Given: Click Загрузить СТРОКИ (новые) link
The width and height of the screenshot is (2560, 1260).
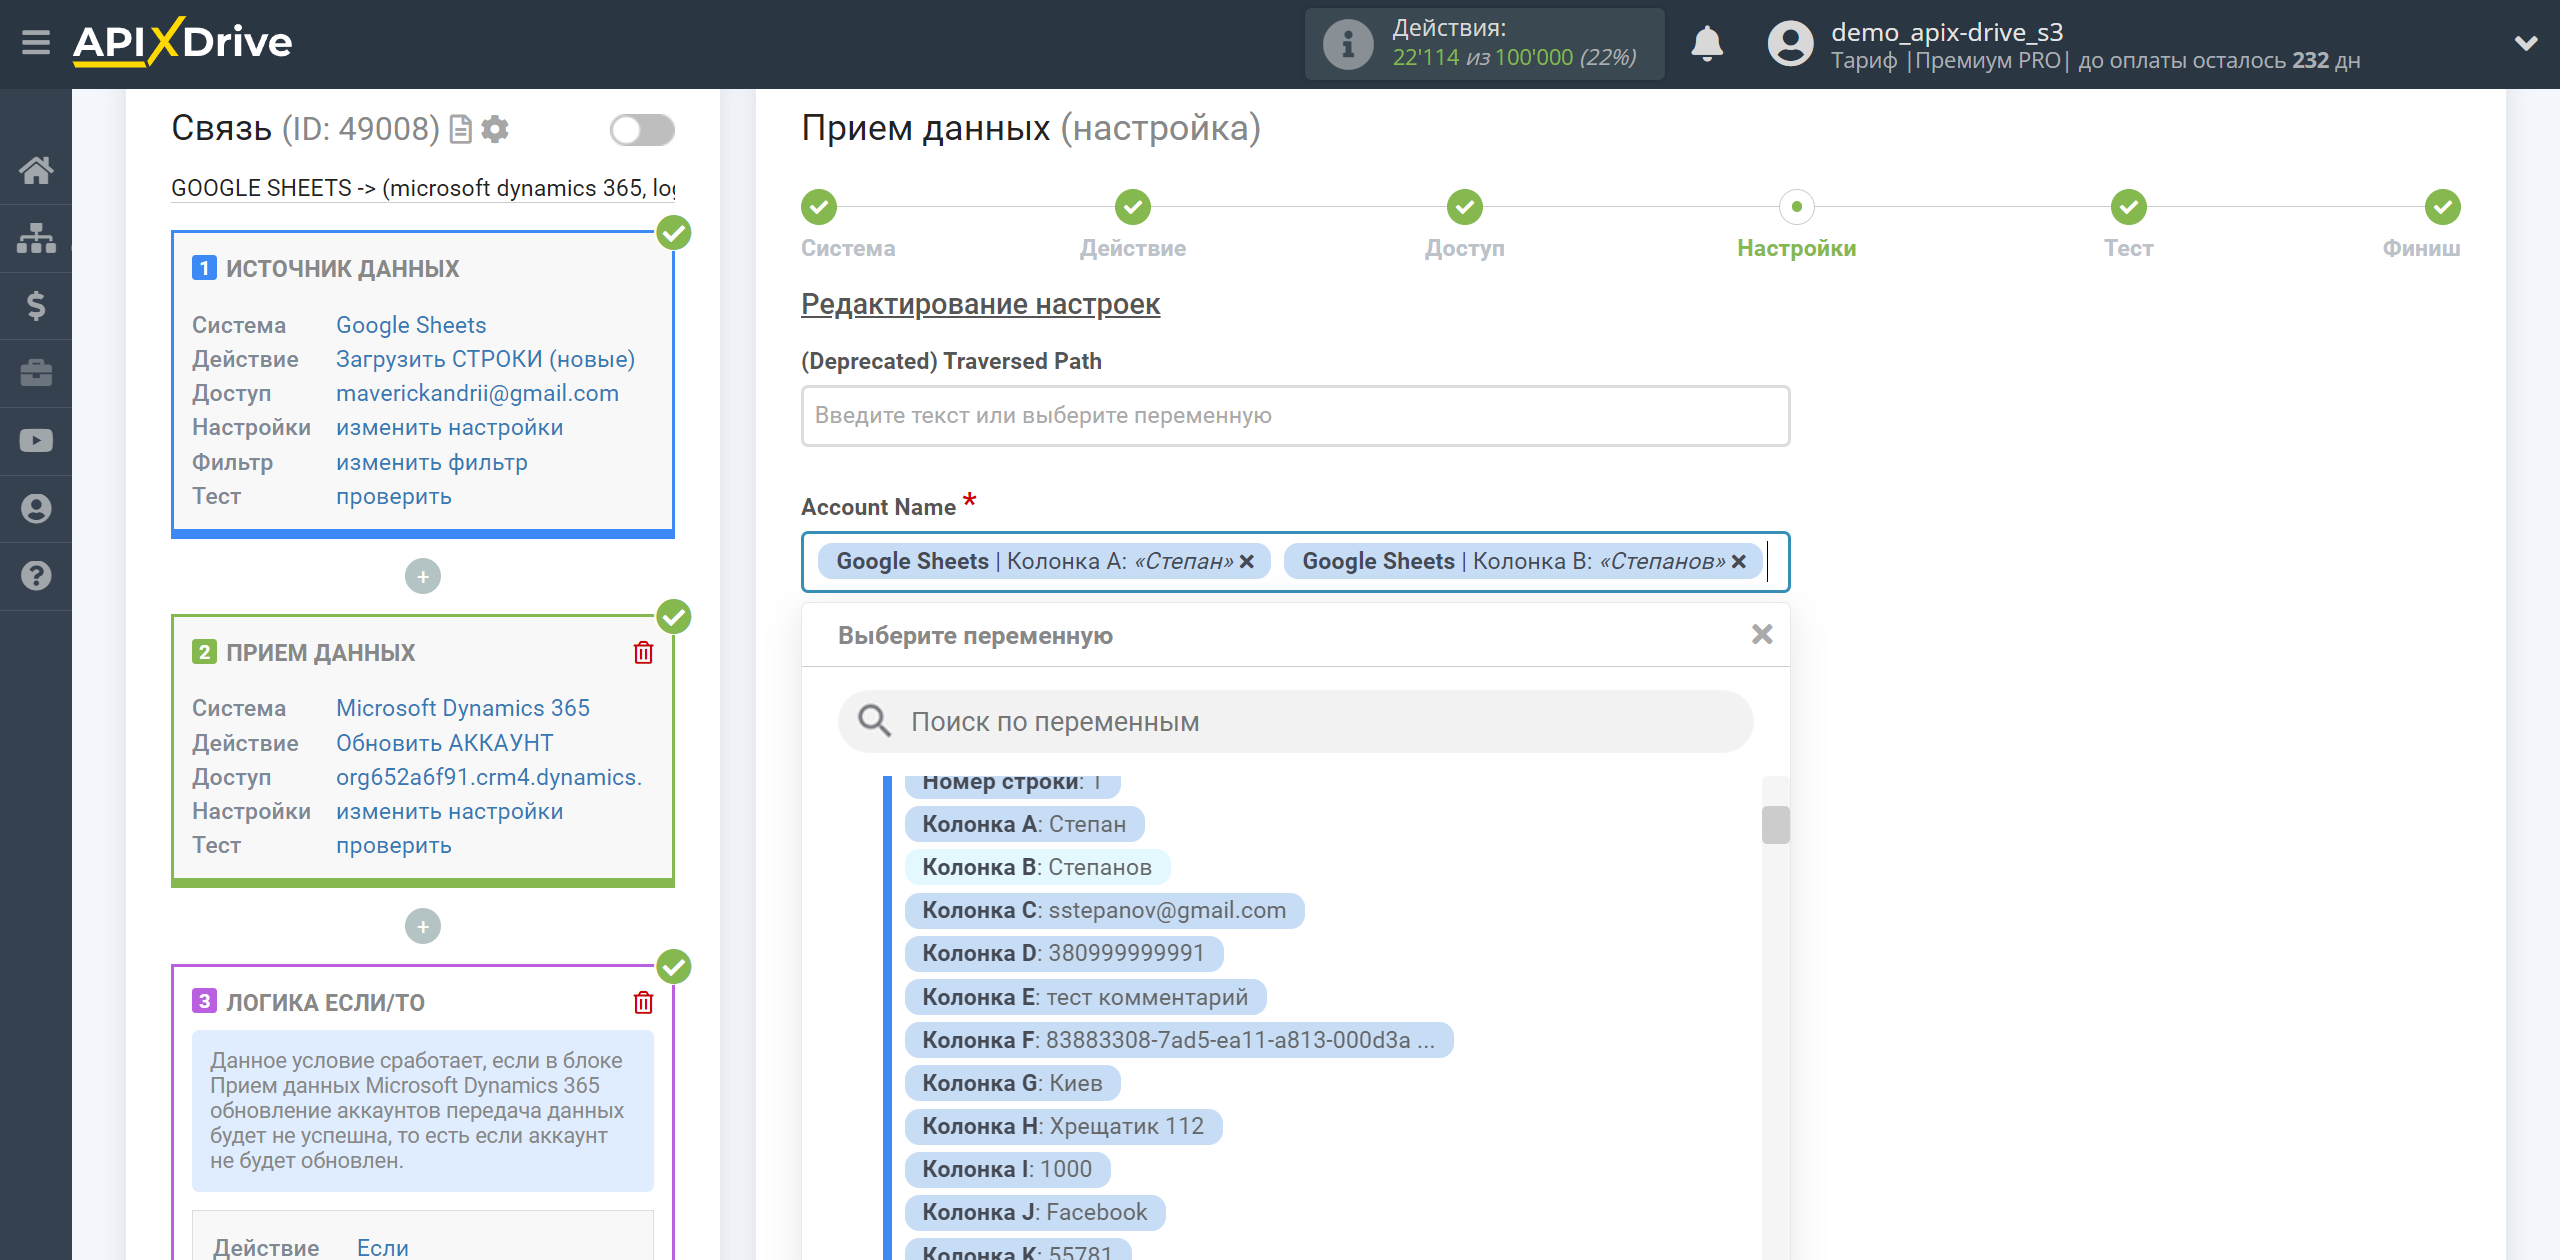Looking at the screenshot, I should point(485,359).
